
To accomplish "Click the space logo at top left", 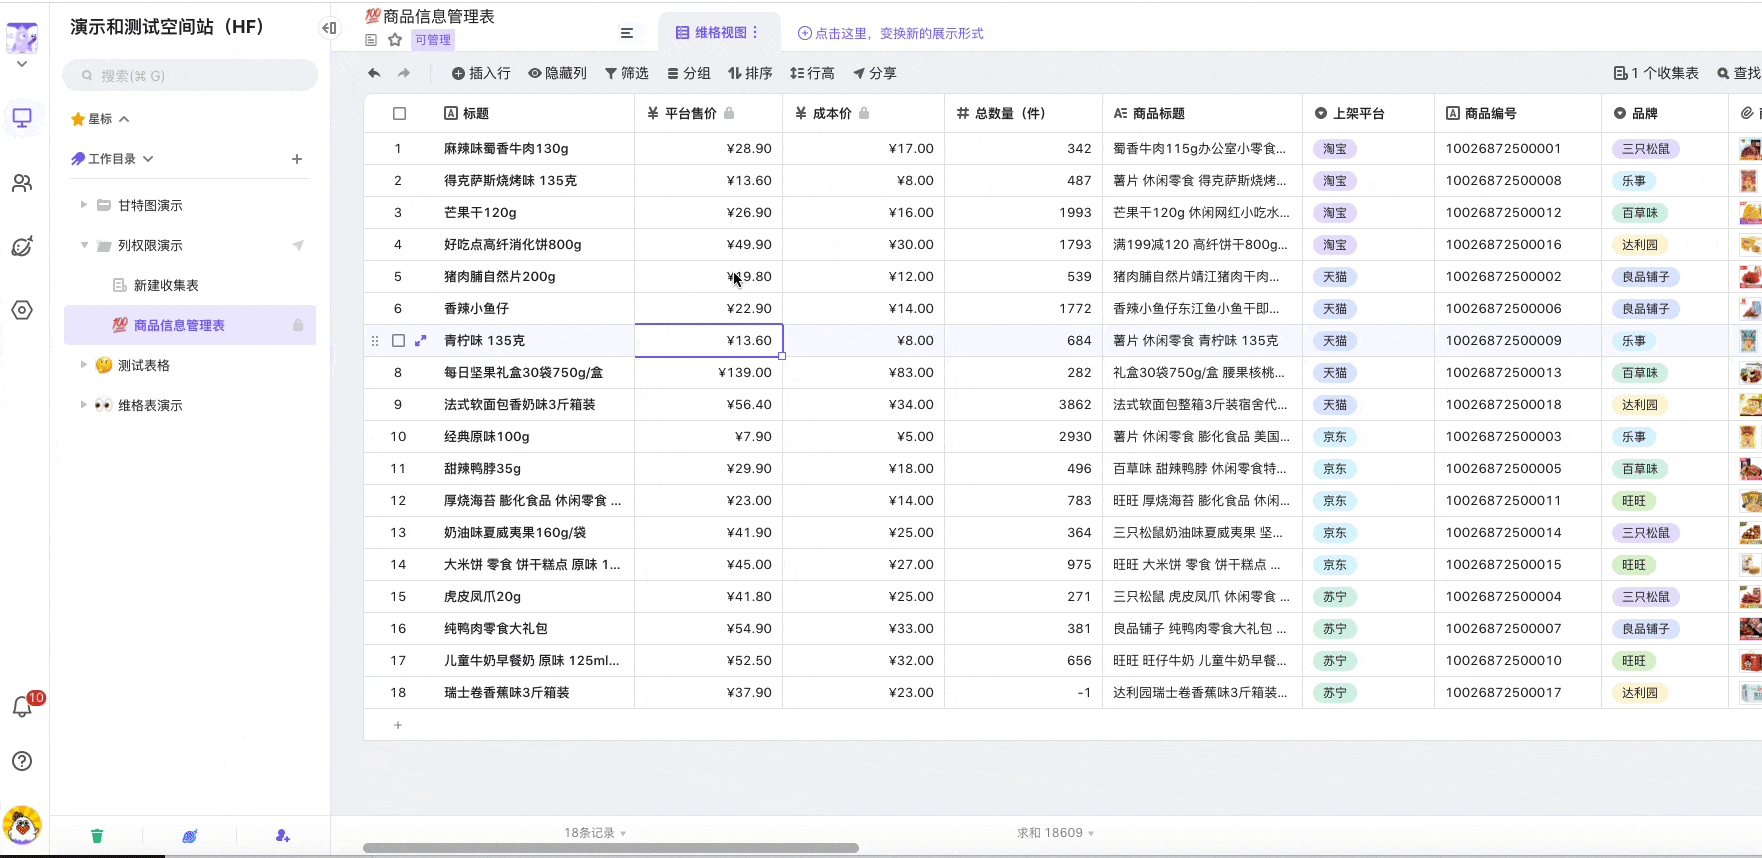I will click(x=22, y=38).
